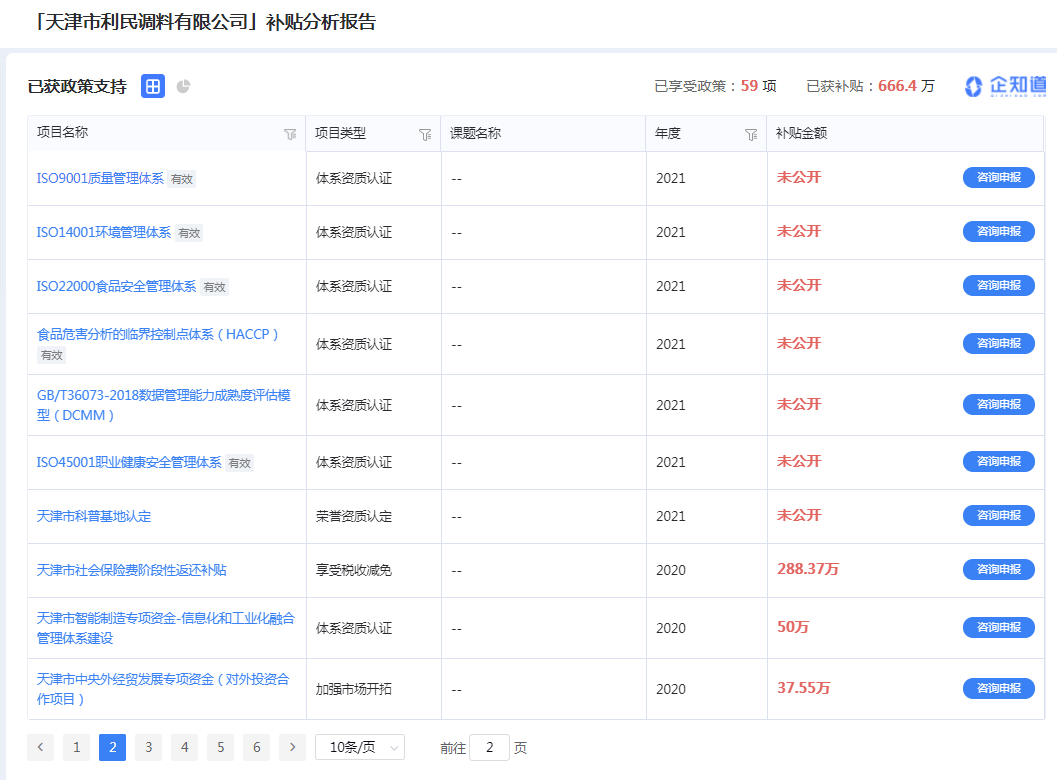Viewport: 1057px width, 780px height.
Task: Open 天津市中央外经贸发展专项资金 project link
Action: [x=163, y=689]
